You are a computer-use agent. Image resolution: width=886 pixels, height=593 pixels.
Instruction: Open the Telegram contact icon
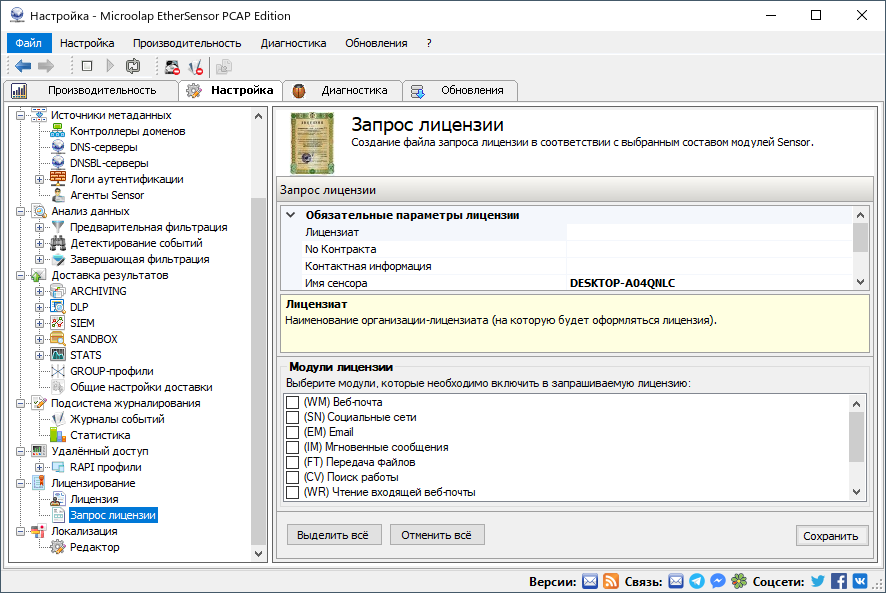697,581
